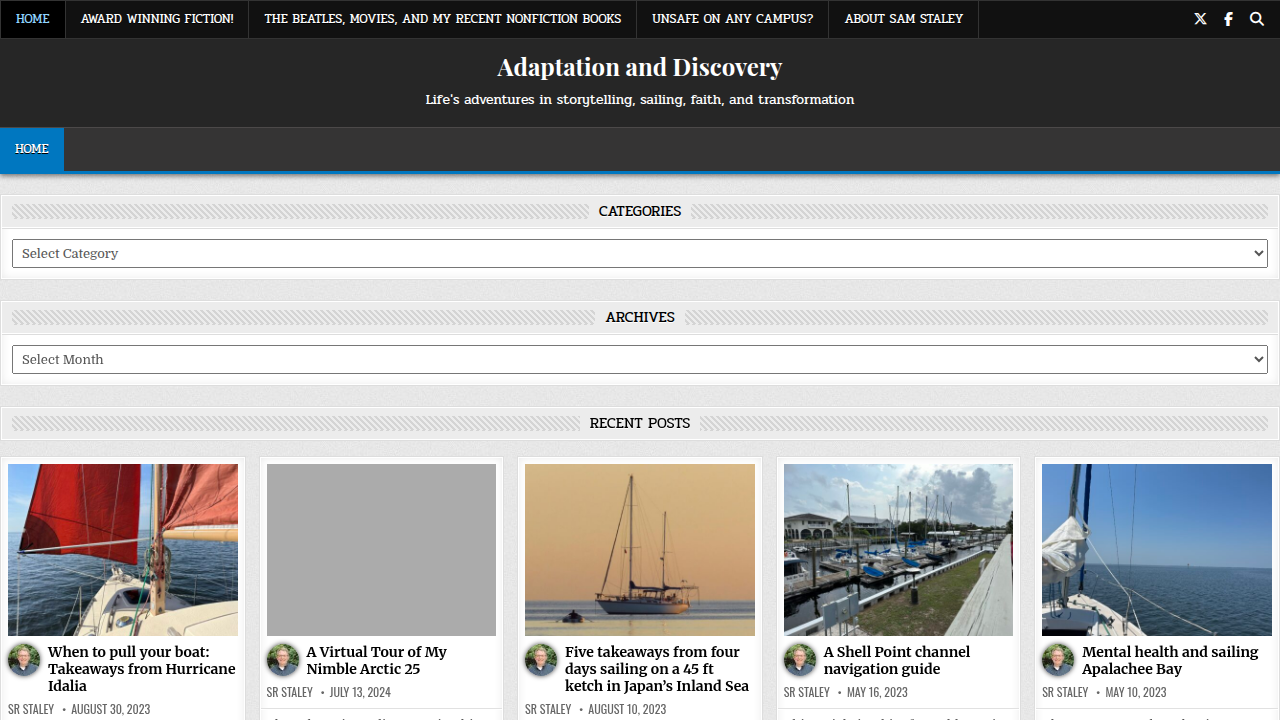This screenshot has height=720, width=1280.
Task: Click author avatar beside Japan's Inland Sea post
Action: pyautogui.click(x=541, y=660)
